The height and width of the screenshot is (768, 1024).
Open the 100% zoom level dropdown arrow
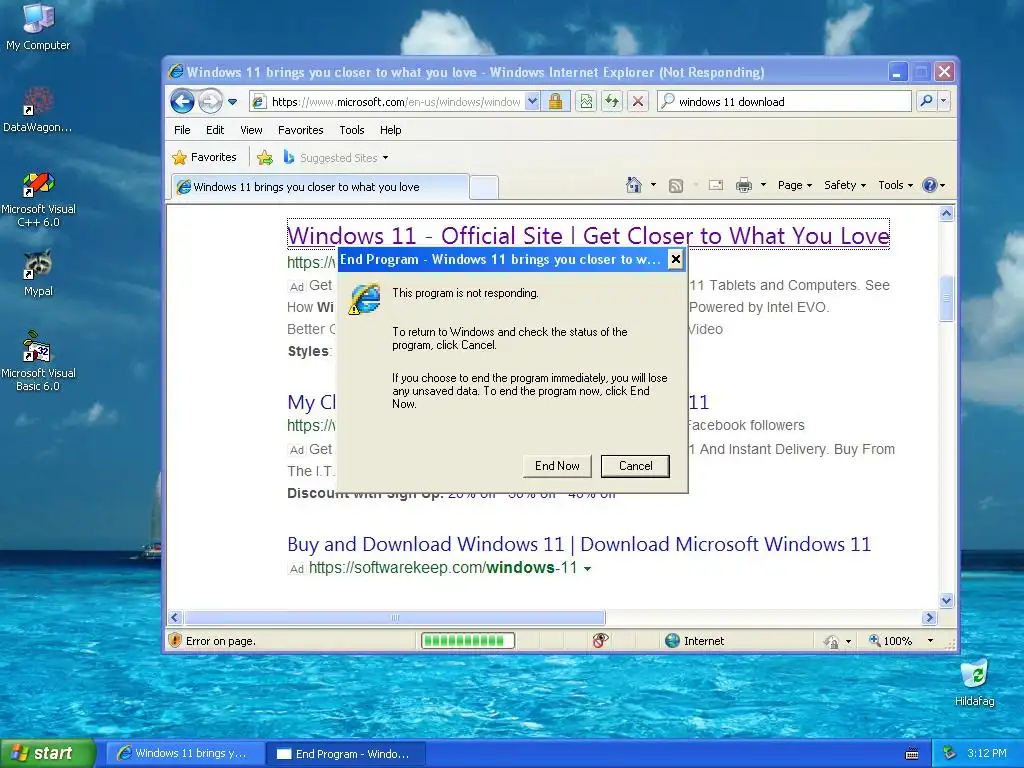[x=931, y=641]
